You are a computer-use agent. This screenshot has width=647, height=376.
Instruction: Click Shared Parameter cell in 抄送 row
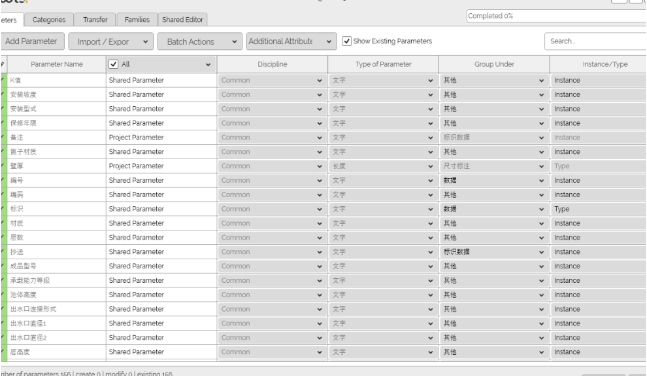point(161,252)
